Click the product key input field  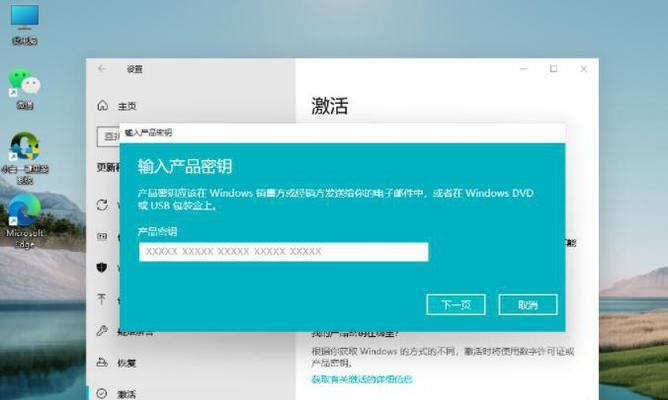(x=284, y=252)
